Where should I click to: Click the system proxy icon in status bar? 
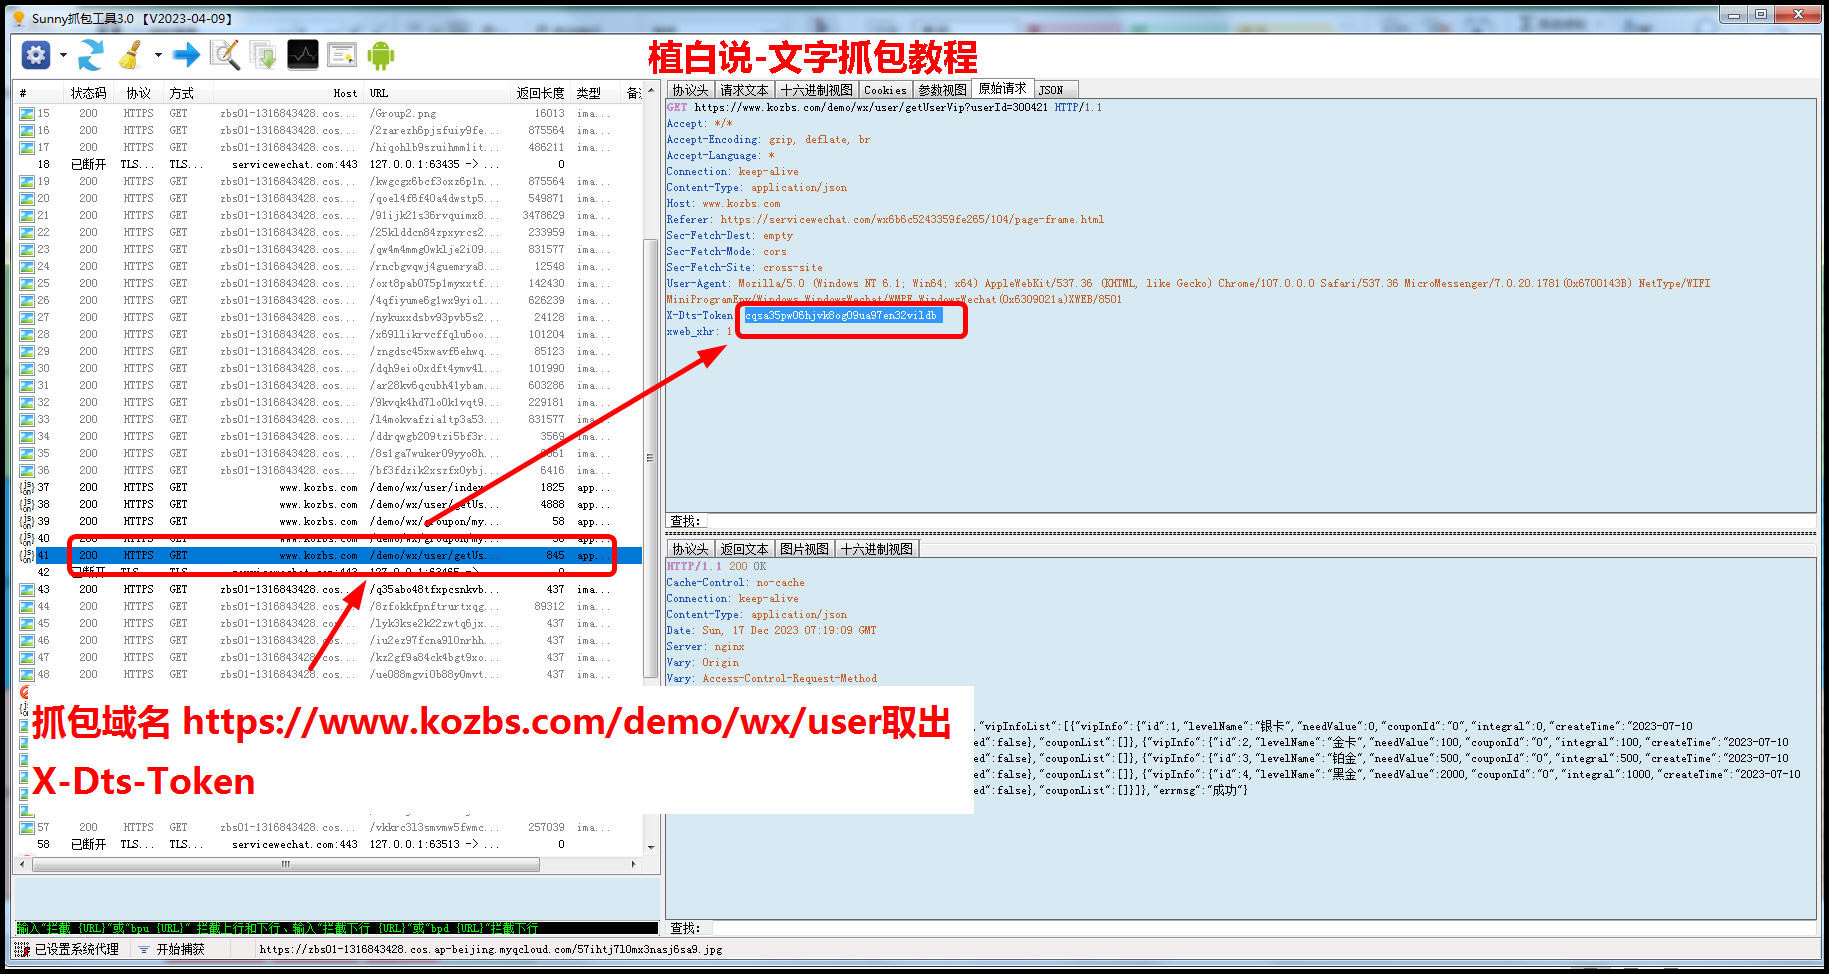coord(23,949)
